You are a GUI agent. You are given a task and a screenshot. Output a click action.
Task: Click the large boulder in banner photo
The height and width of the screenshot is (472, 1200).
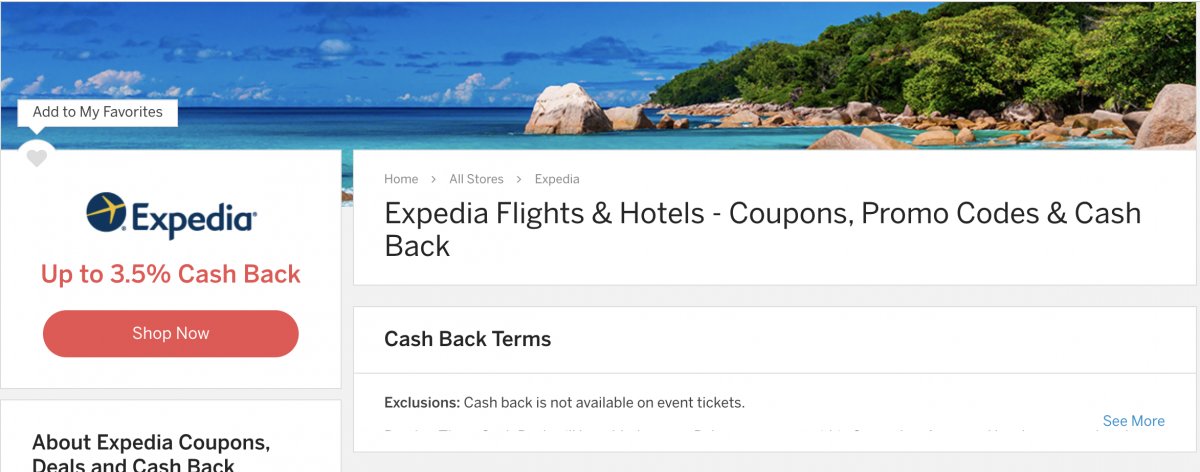pos(567,109)
